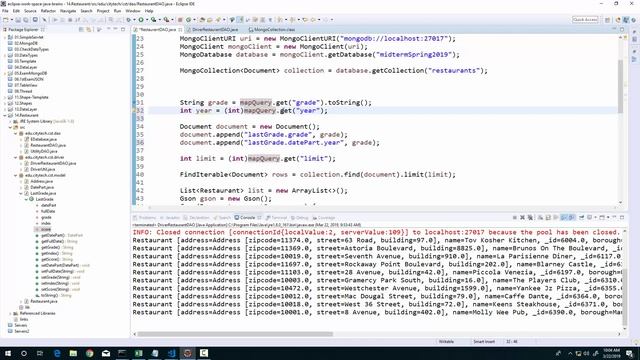Open the Source menu
Image resolution: width=640 pixels, height=360 pixels.
pyautogui.click(x=30, y=11)
